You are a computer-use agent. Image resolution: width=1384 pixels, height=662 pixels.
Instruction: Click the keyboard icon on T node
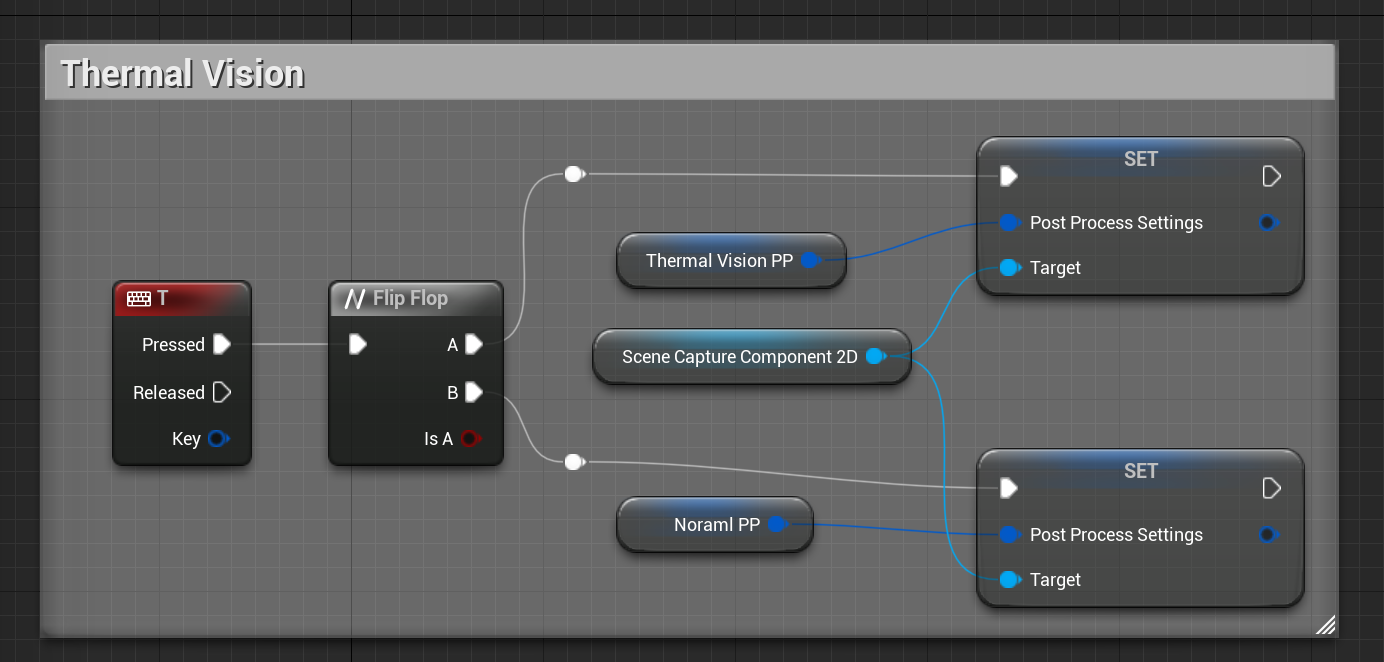click(x=139, y=298)
